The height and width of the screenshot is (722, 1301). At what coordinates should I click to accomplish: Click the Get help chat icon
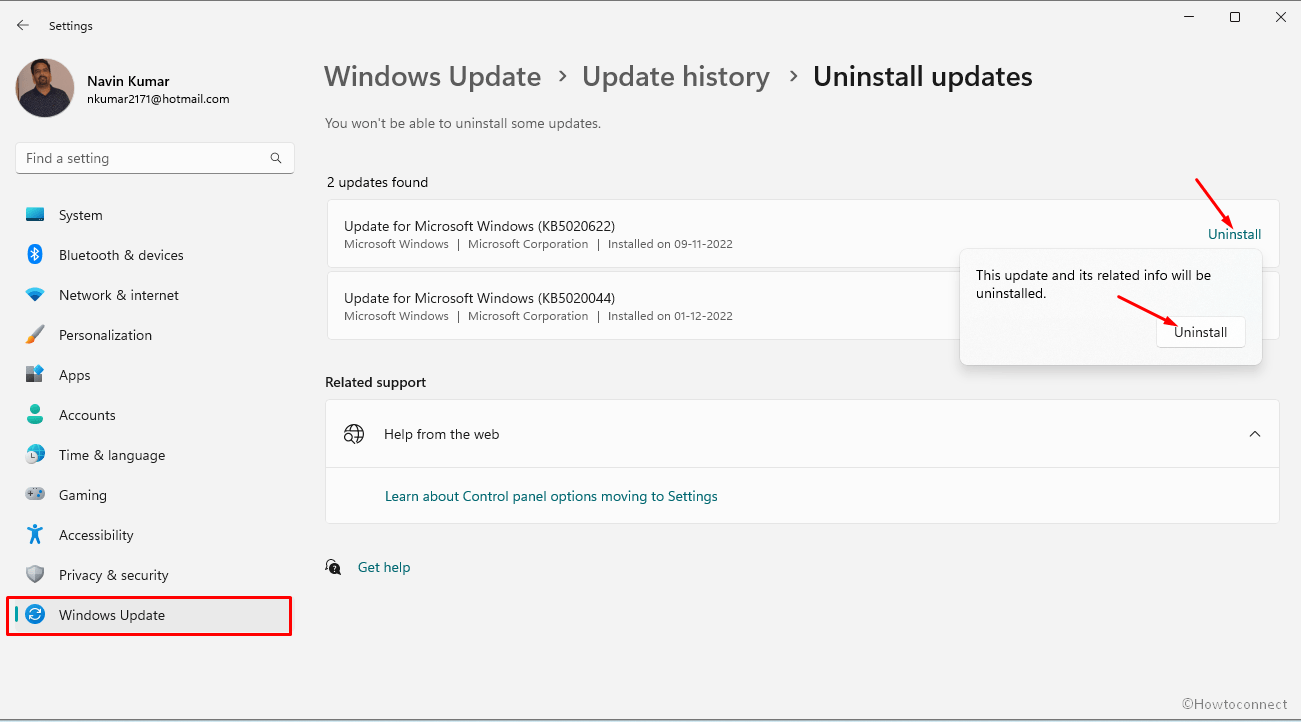point(334,567)
